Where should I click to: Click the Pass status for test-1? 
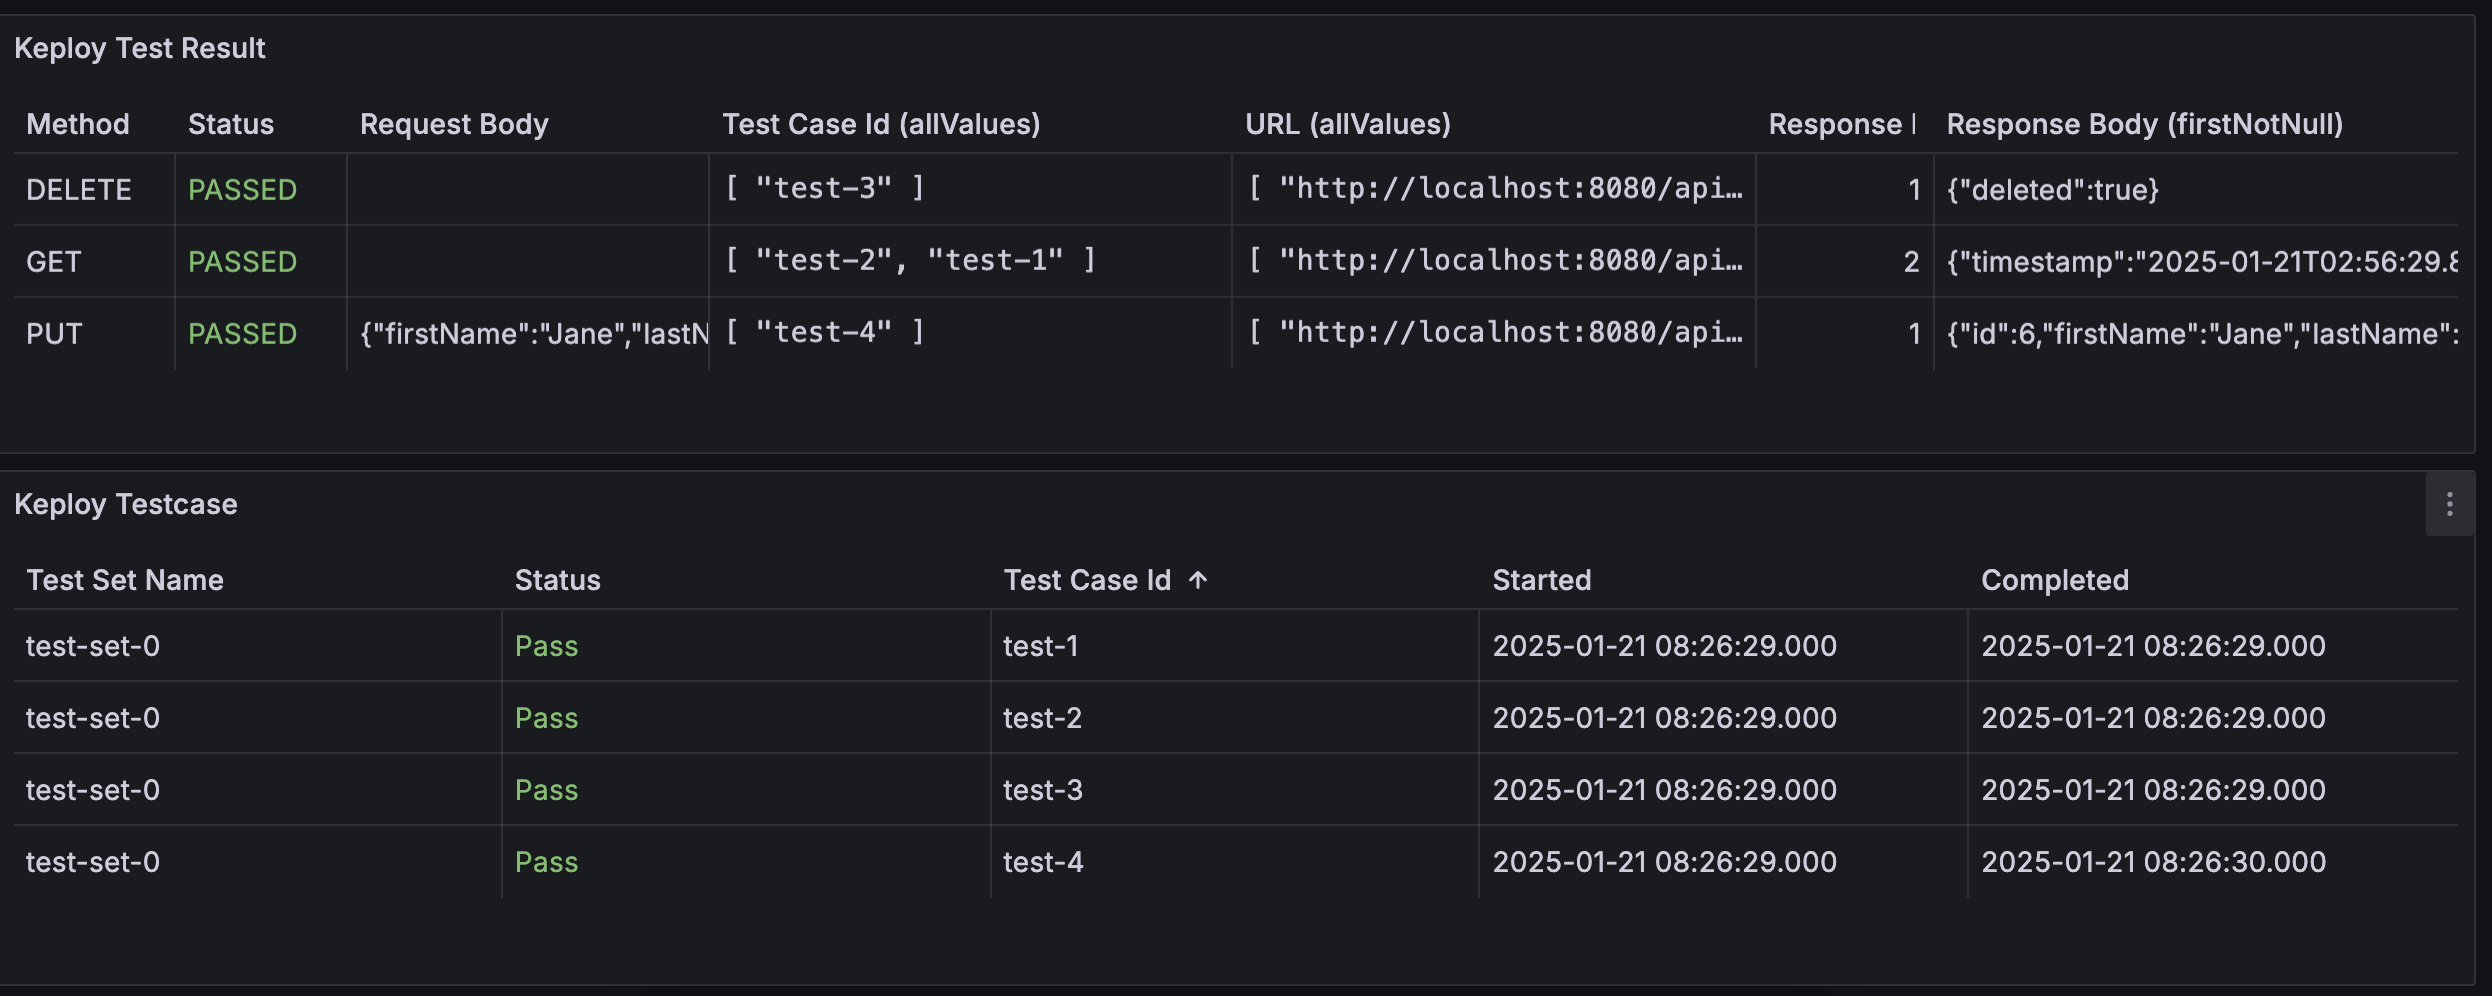pos(546,646)
